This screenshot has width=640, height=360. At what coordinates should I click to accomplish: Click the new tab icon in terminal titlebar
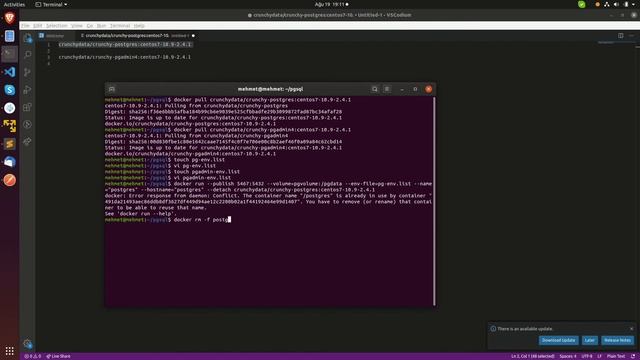tap(112, 89)
